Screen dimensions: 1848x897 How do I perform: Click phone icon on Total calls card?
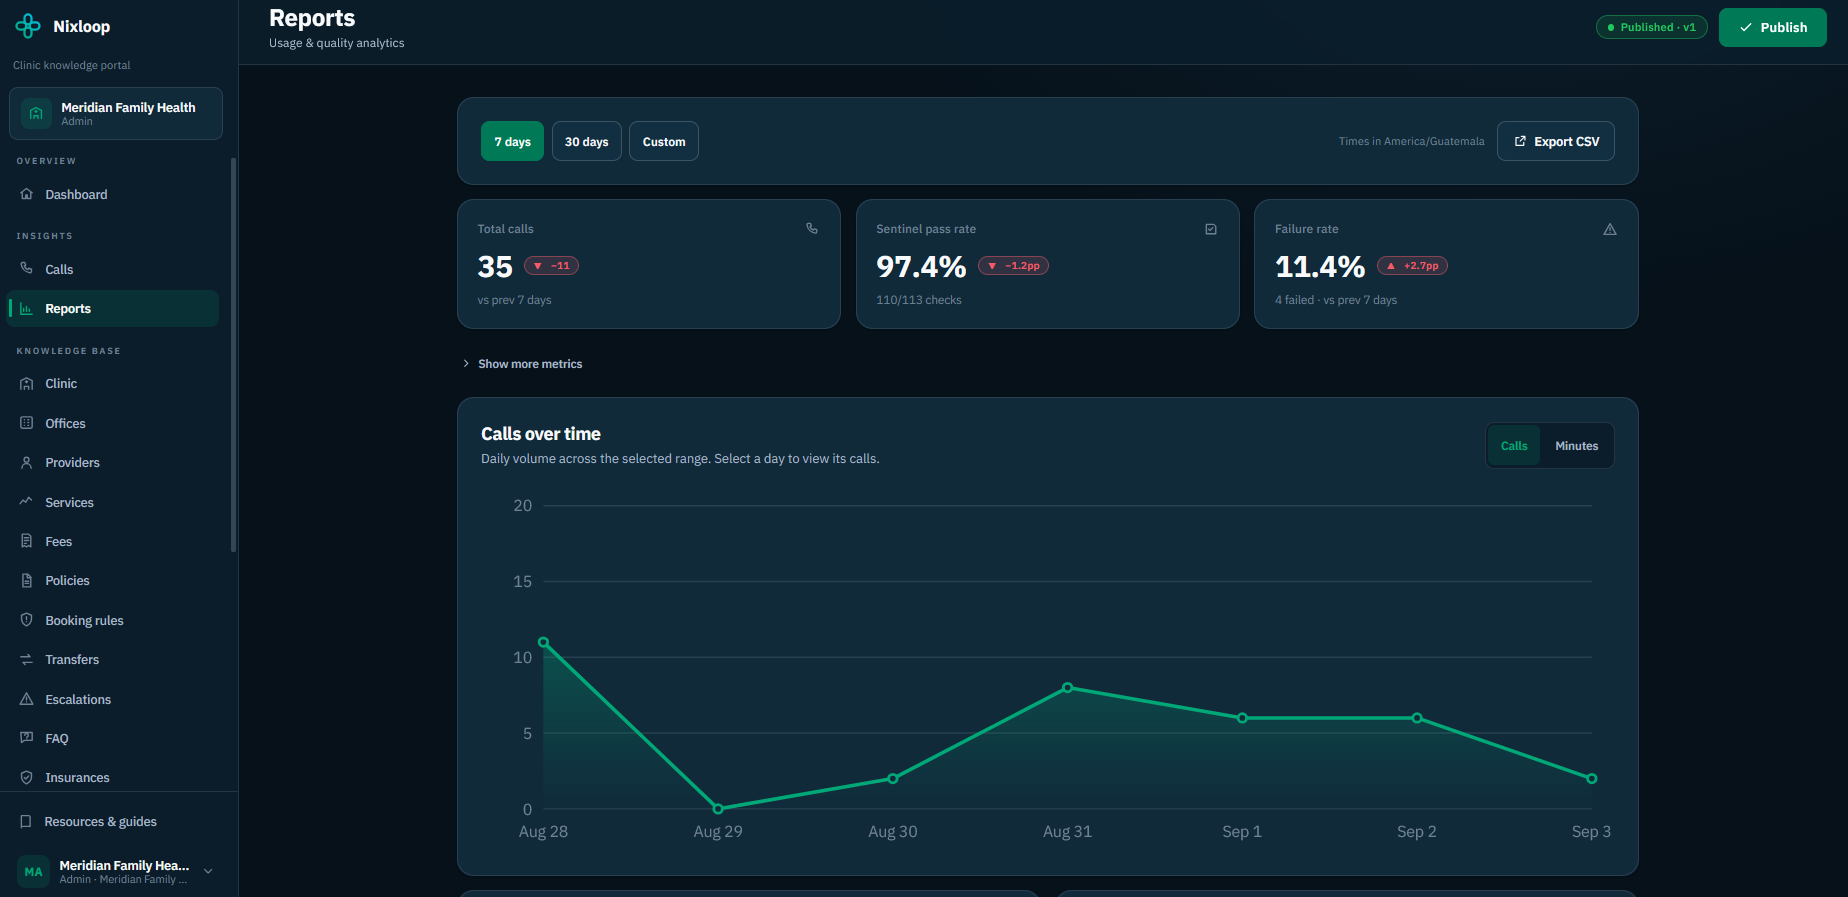tap(812, 229)
